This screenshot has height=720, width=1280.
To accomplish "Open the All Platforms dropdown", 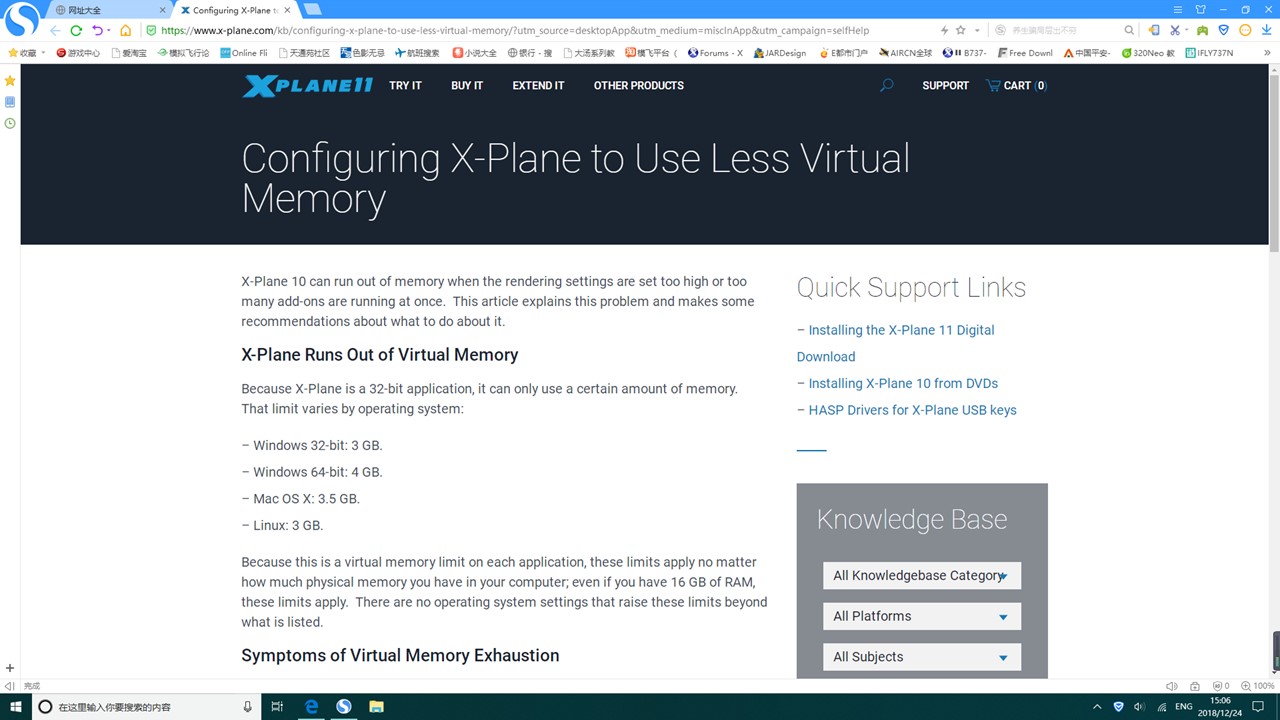I will pyautogui.click(x=922, y=616).
